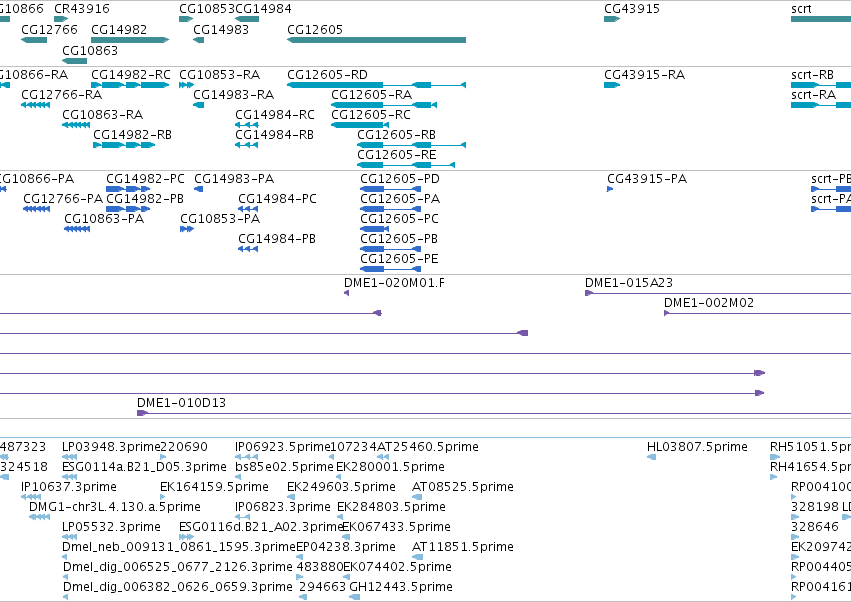Click transcript label CG12605-RA
This screenshot has width=851, height=602.
pos(372,94)
